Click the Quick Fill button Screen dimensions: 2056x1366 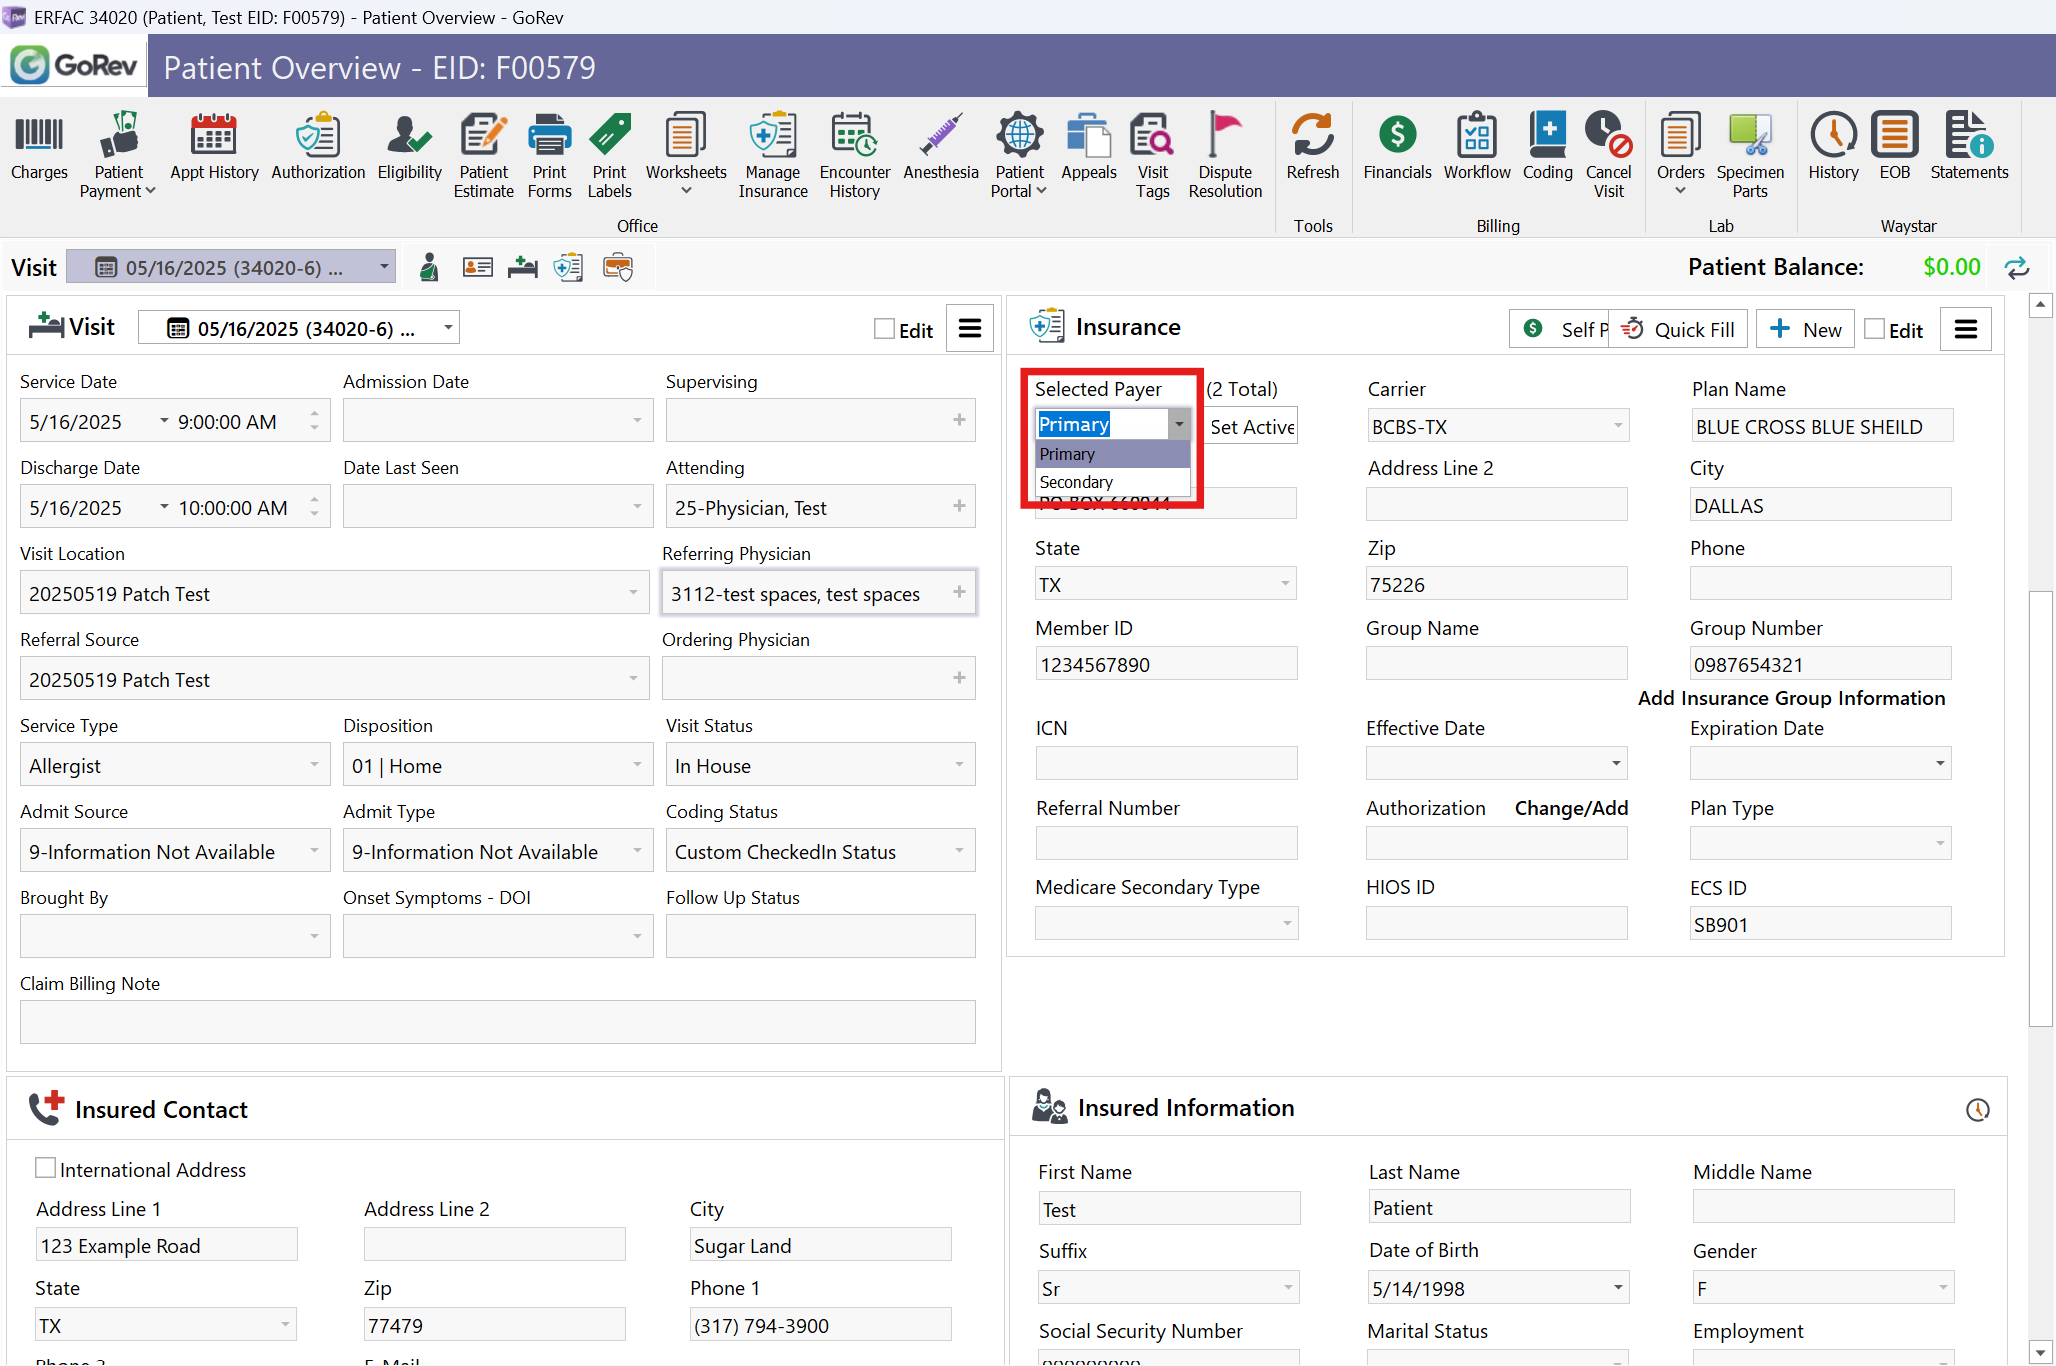1679,329
